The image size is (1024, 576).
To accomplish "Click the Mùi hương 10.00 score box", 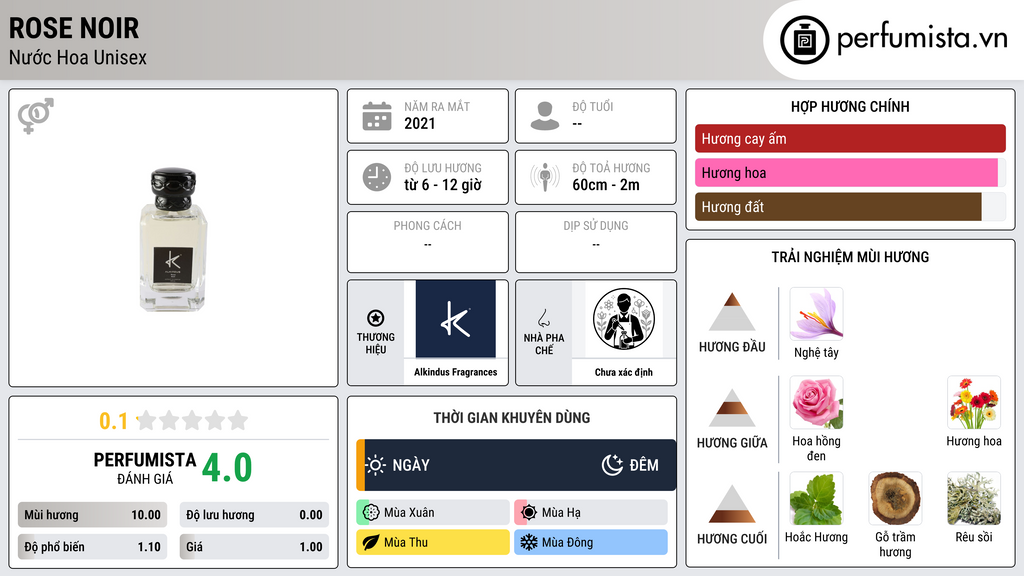I will 92,515.
